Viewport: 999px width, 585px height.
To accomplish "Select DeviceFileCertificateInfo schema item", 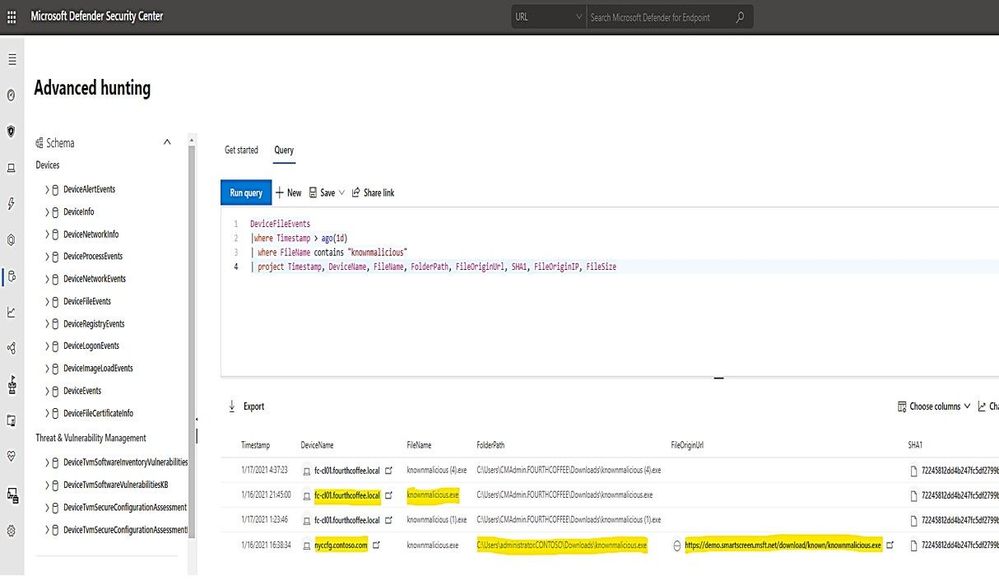I will [x=98, y=413].
